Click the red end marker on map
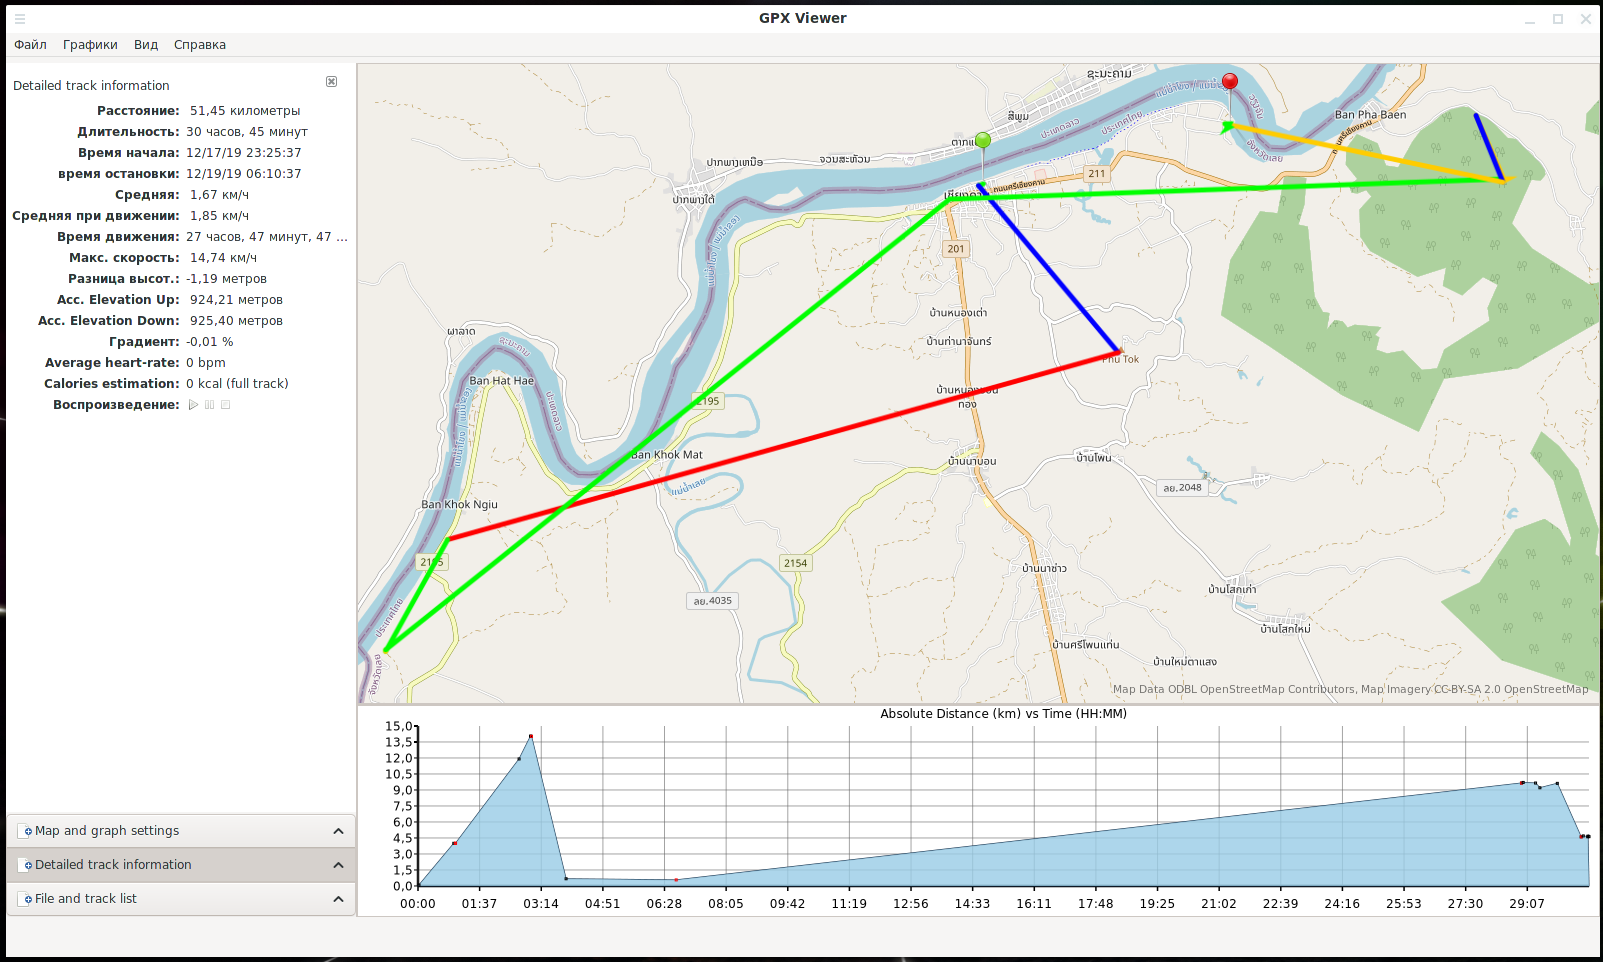The width and height of the screenshot is (1603, 962). [x=1230, y=82]
